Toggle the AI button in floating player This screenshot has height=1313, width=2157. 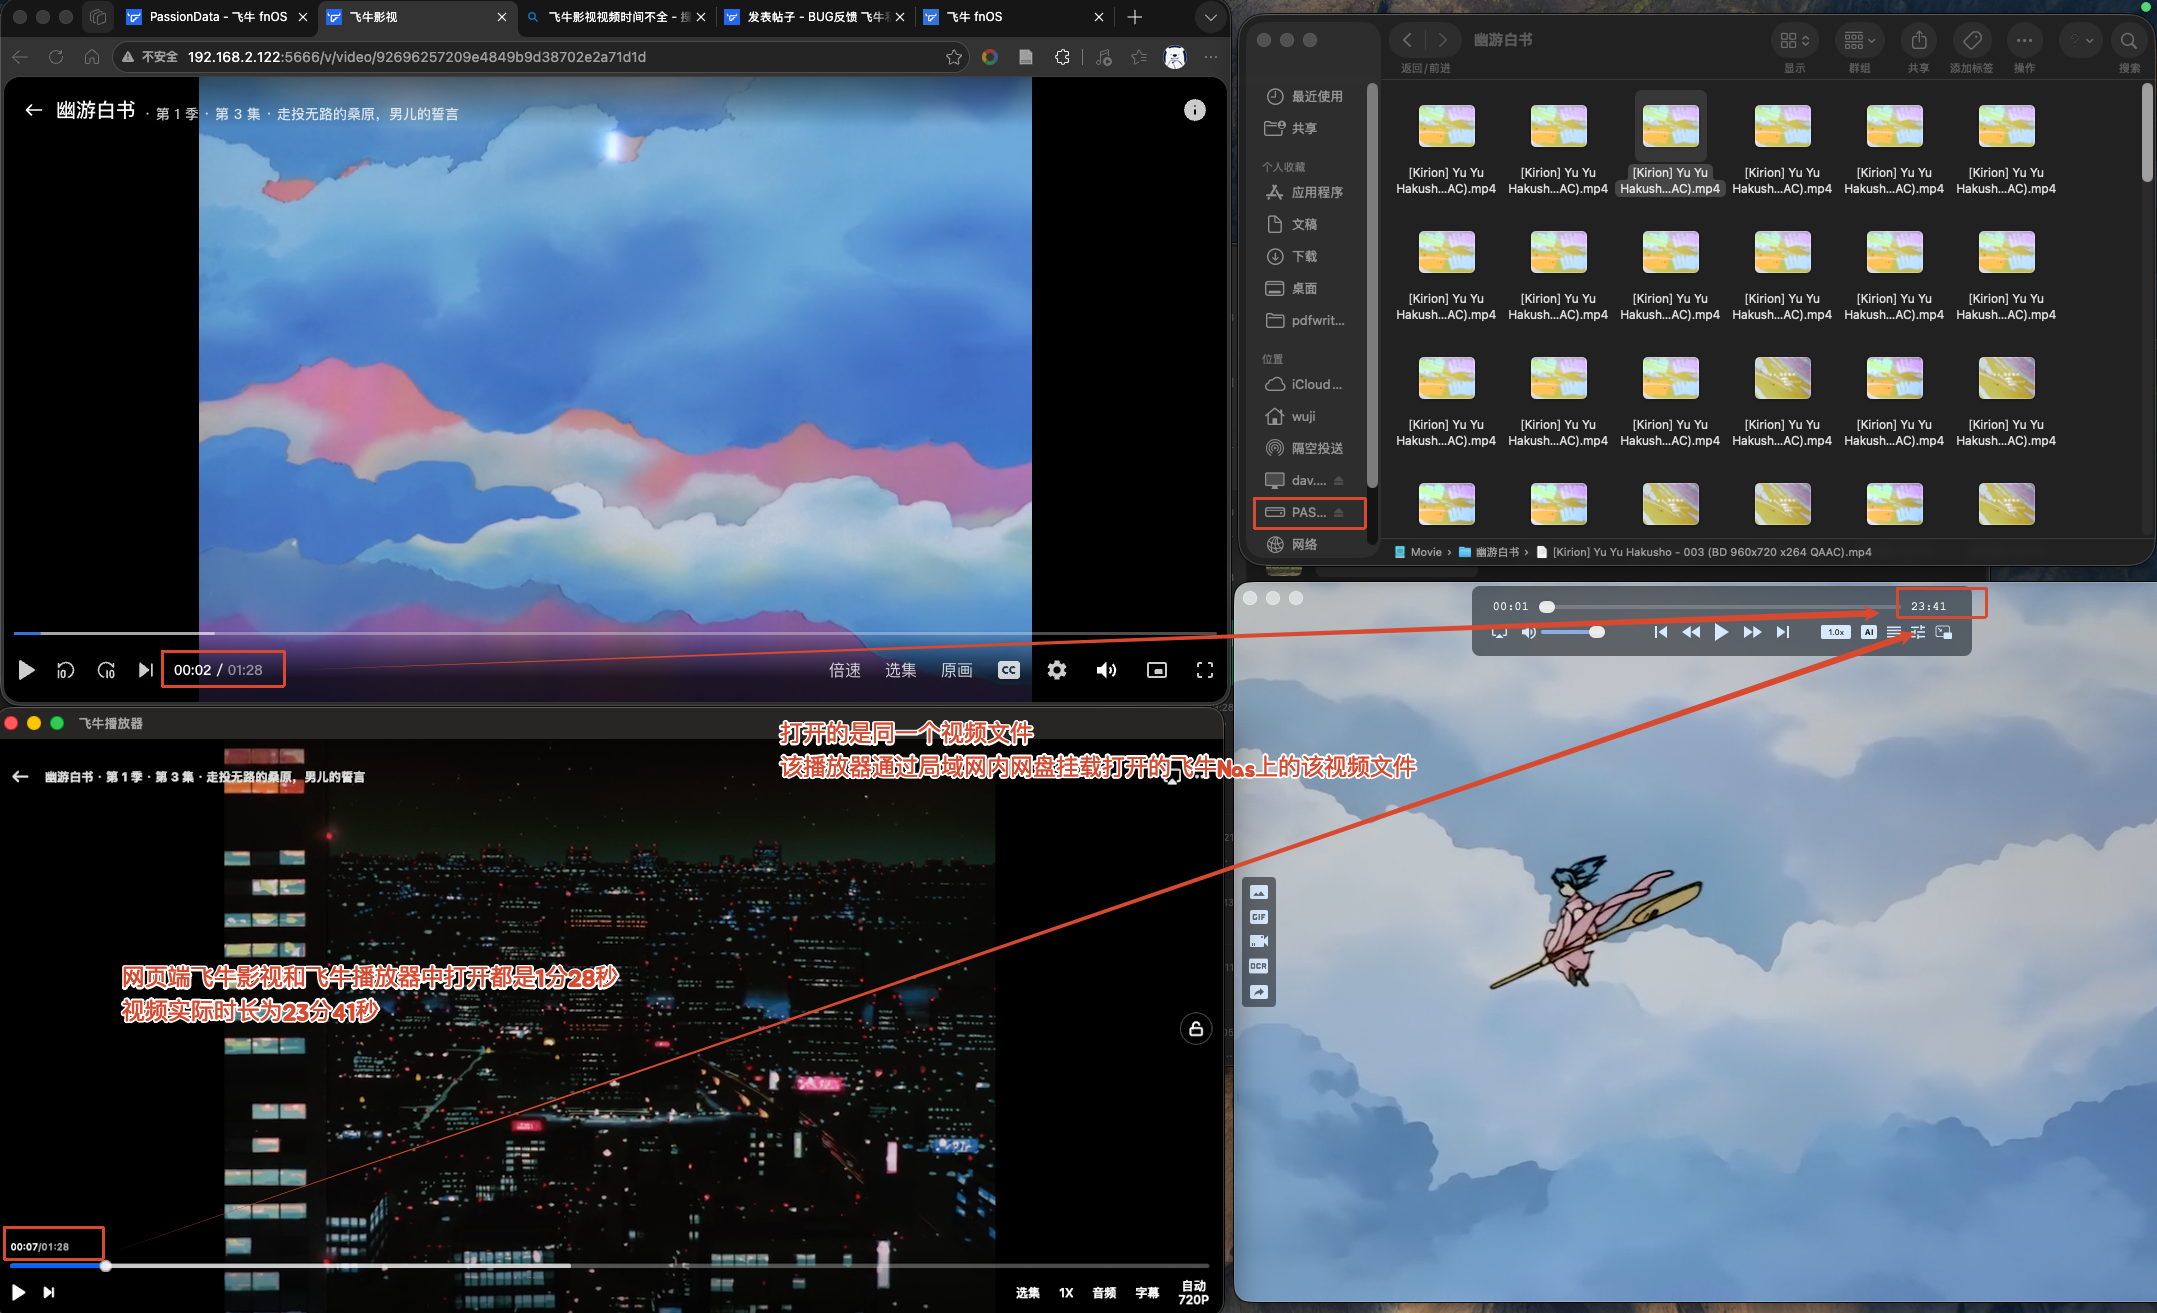point(1868,632)
